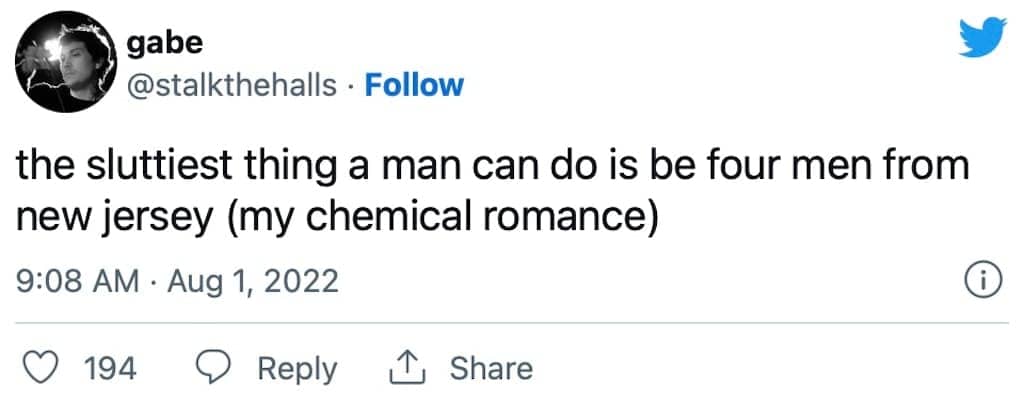Screen dimensions: 1024x405
Task: Click the Reply text label
Action: [x=297, y=369]
